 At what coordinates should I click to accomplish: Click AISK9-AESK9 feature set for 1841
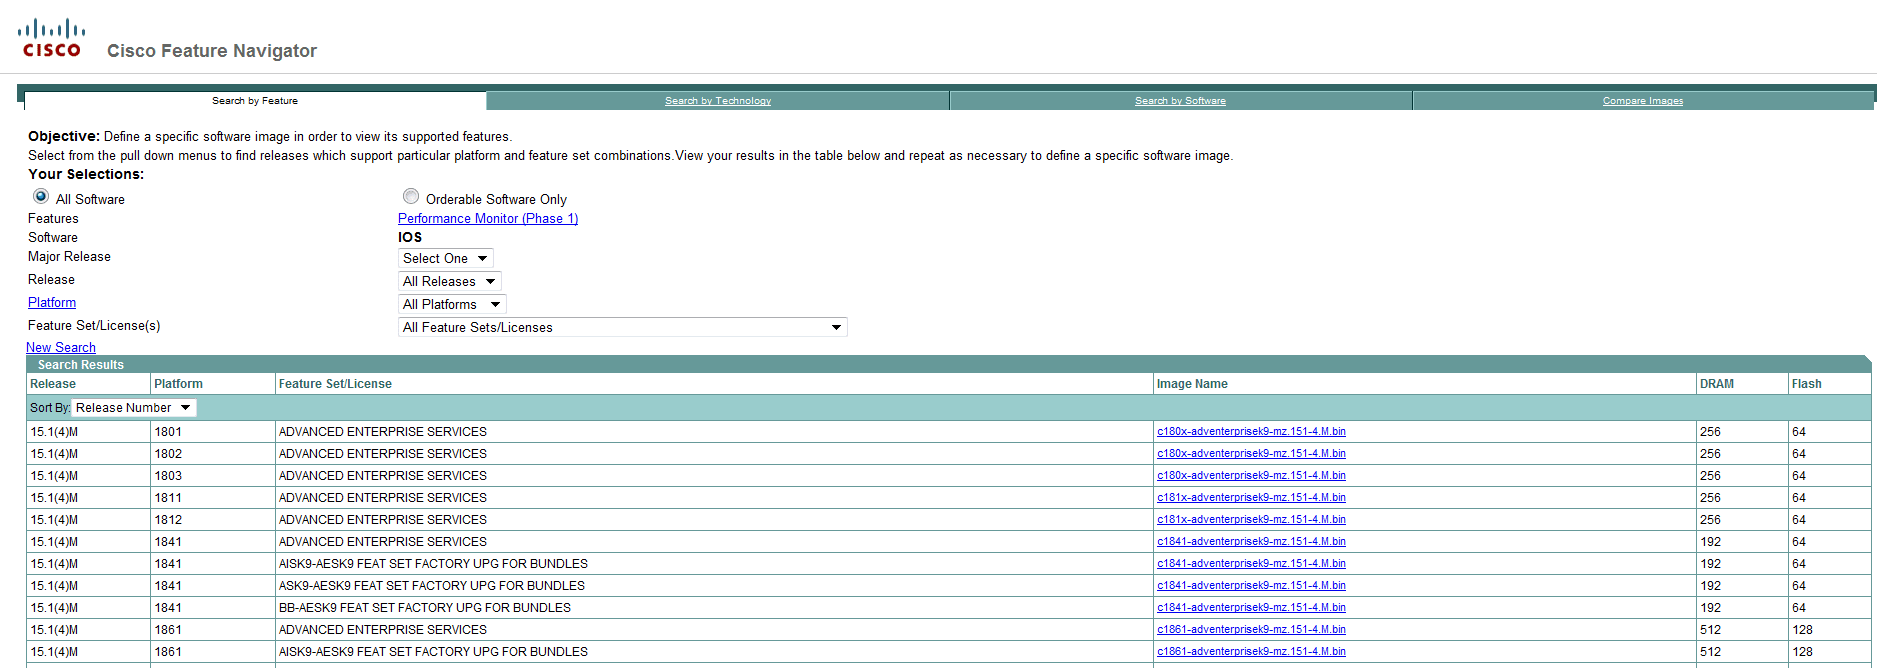[x=433, y=564]
